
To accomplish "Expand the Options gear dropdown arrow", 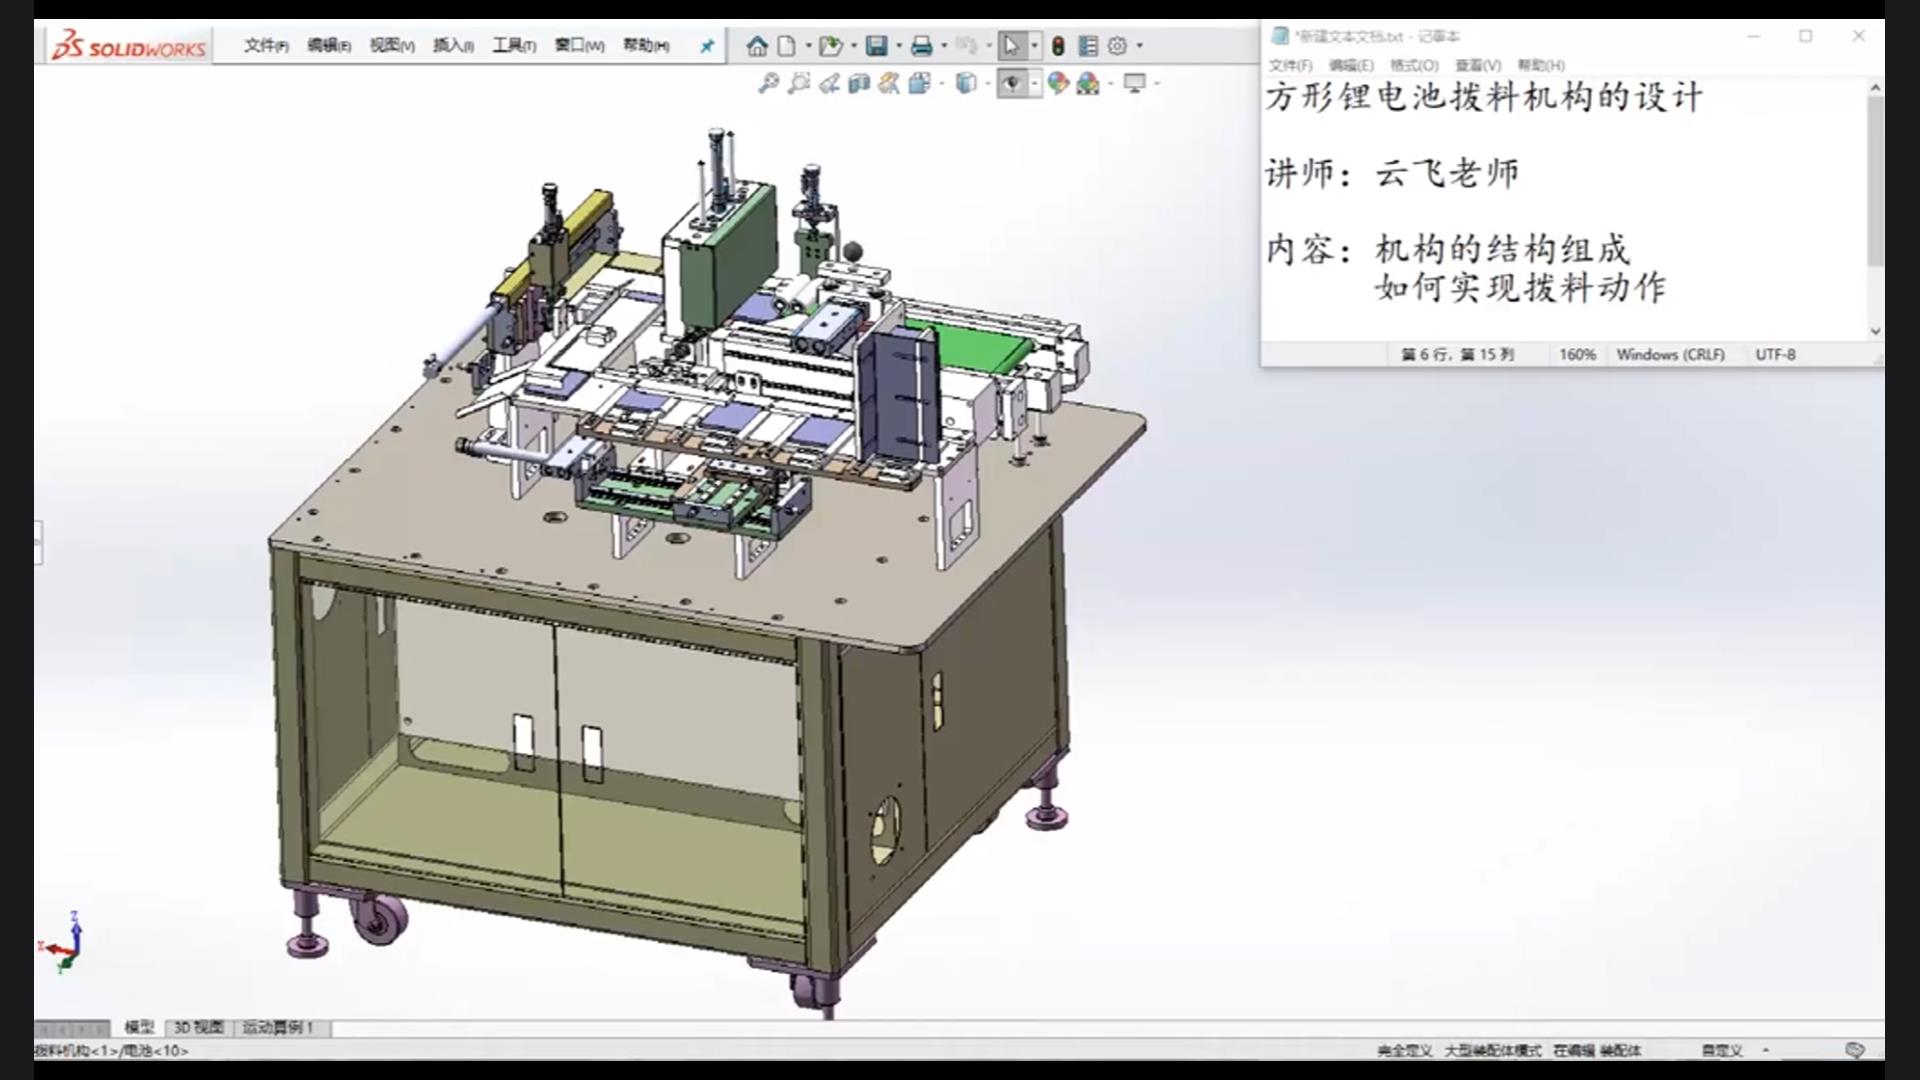I will 1139,46.
